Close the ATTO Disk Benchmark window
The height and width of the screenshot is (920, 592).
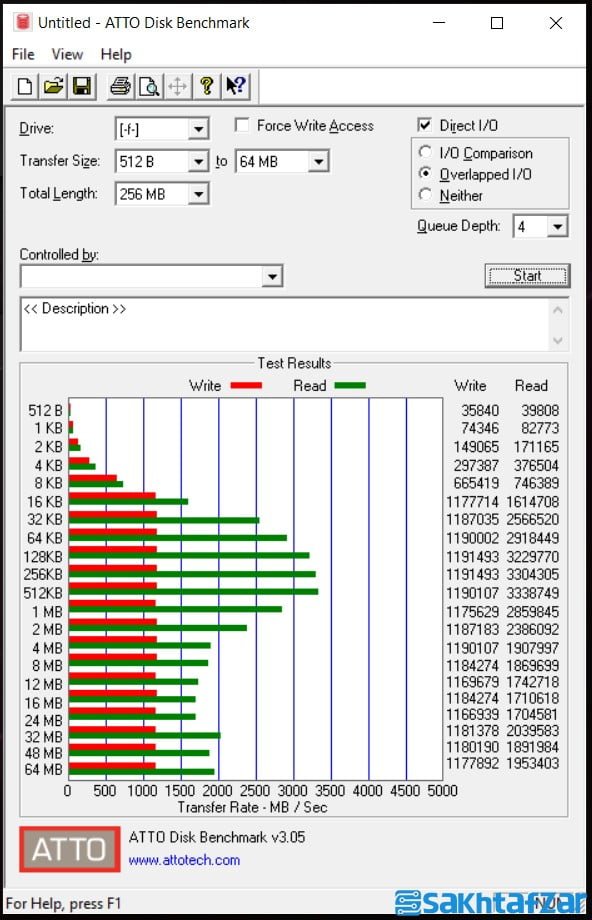[556, 23]
